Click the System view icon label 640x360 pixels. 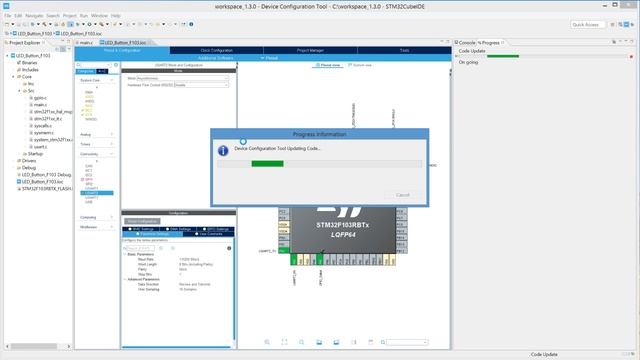point(360,65)
